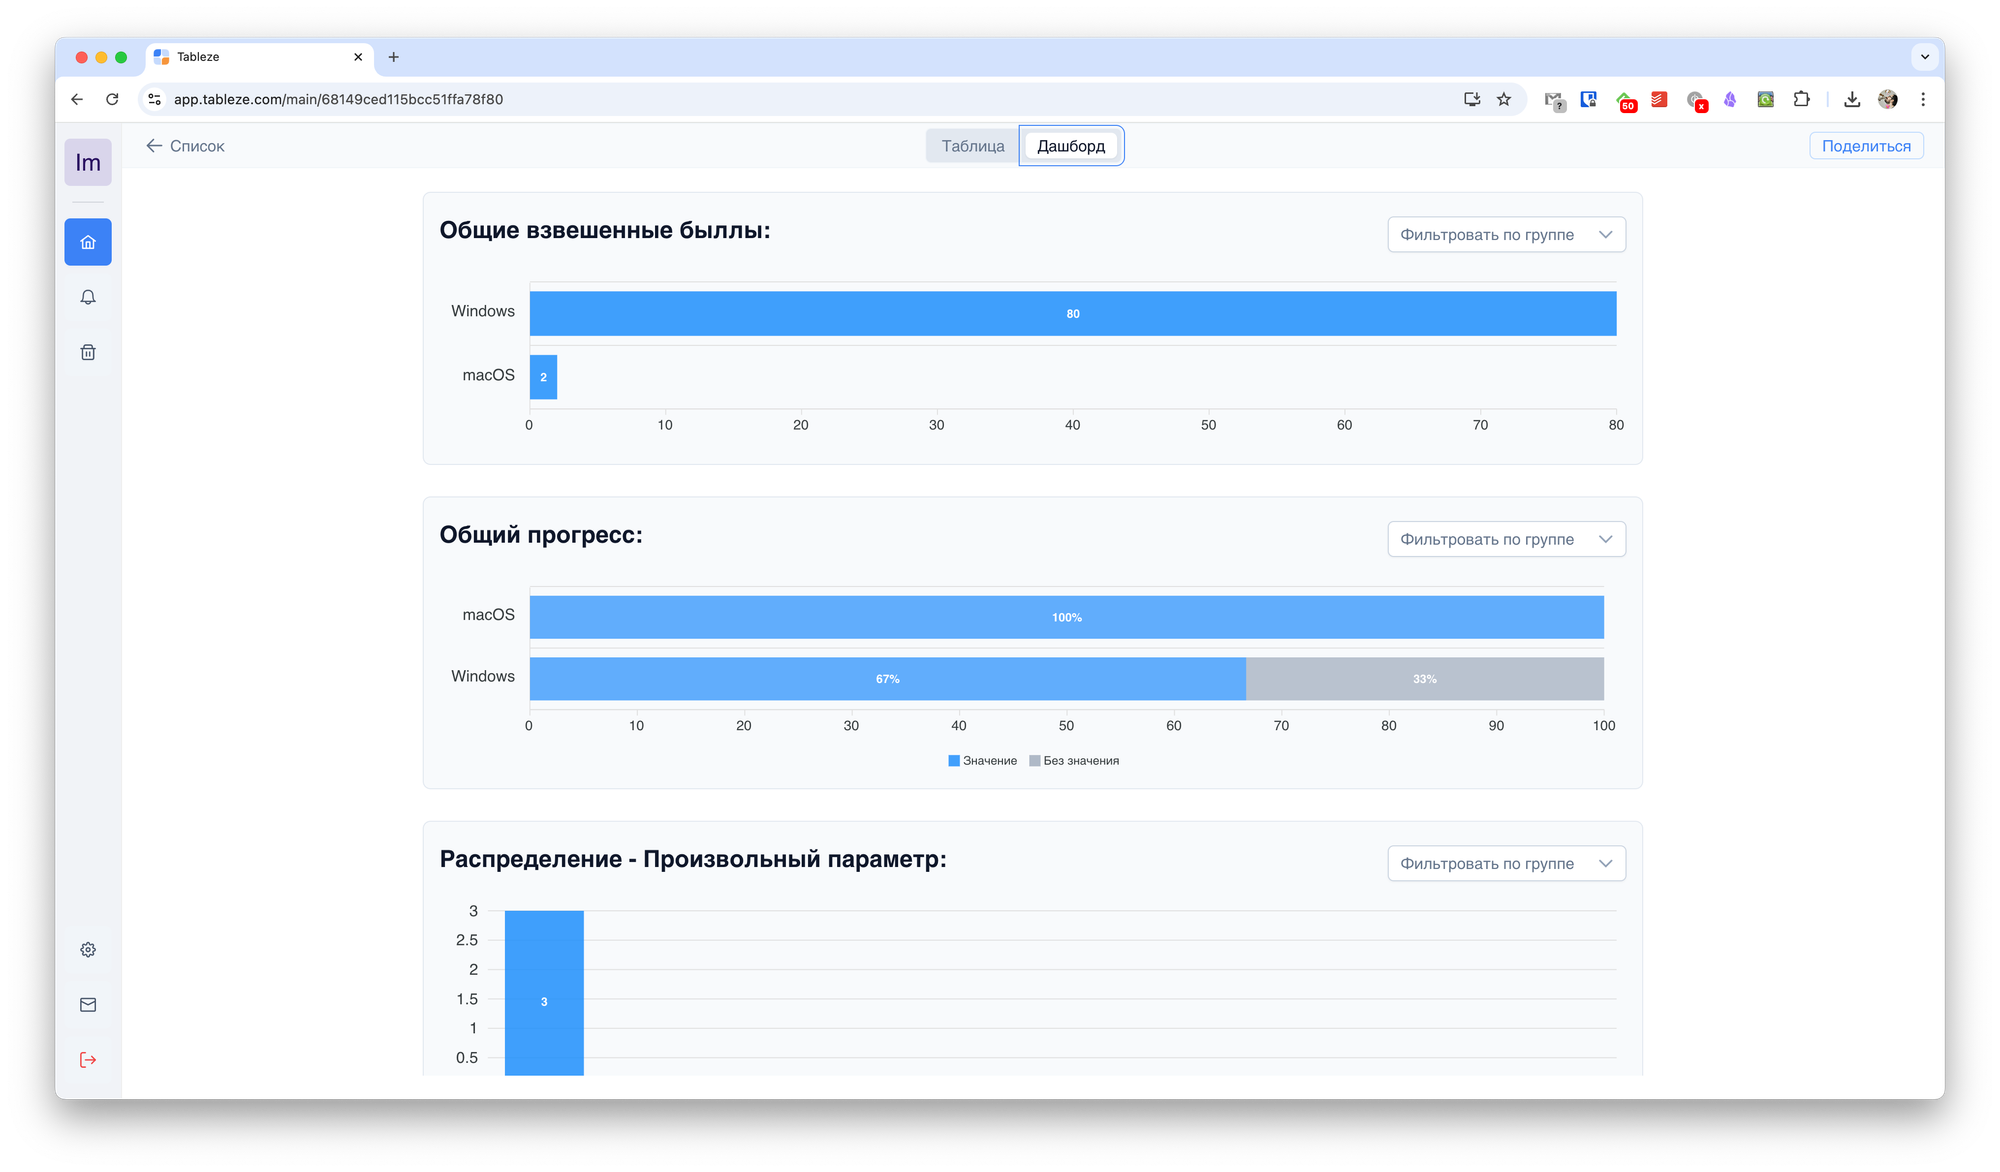Open group filter for Общий прогресс

1506,539
